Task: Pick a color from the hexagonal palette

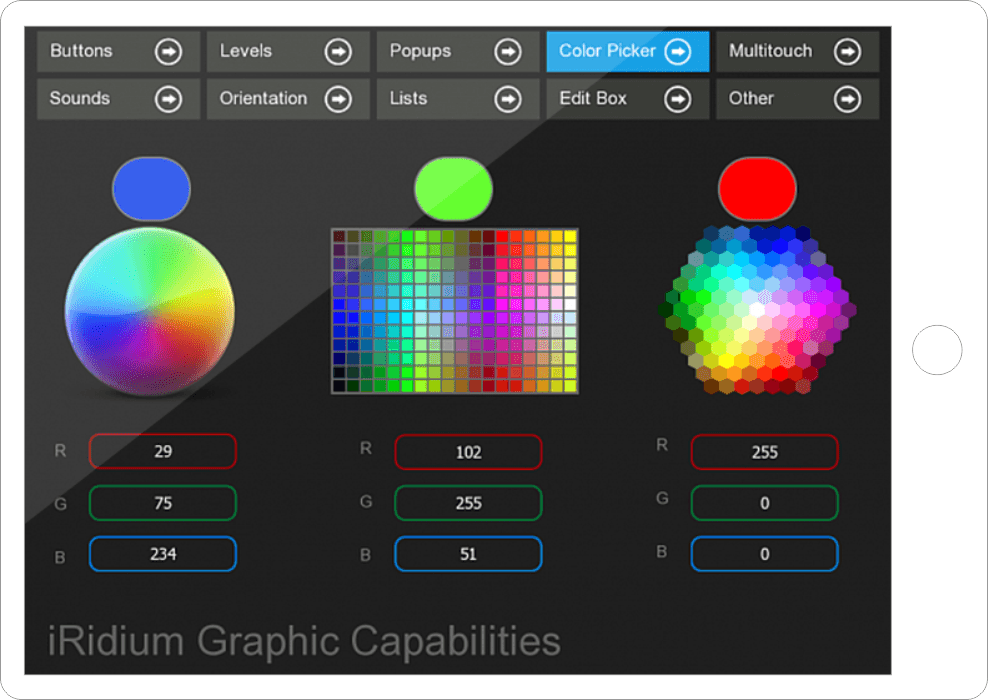Action: coord(760,310)
